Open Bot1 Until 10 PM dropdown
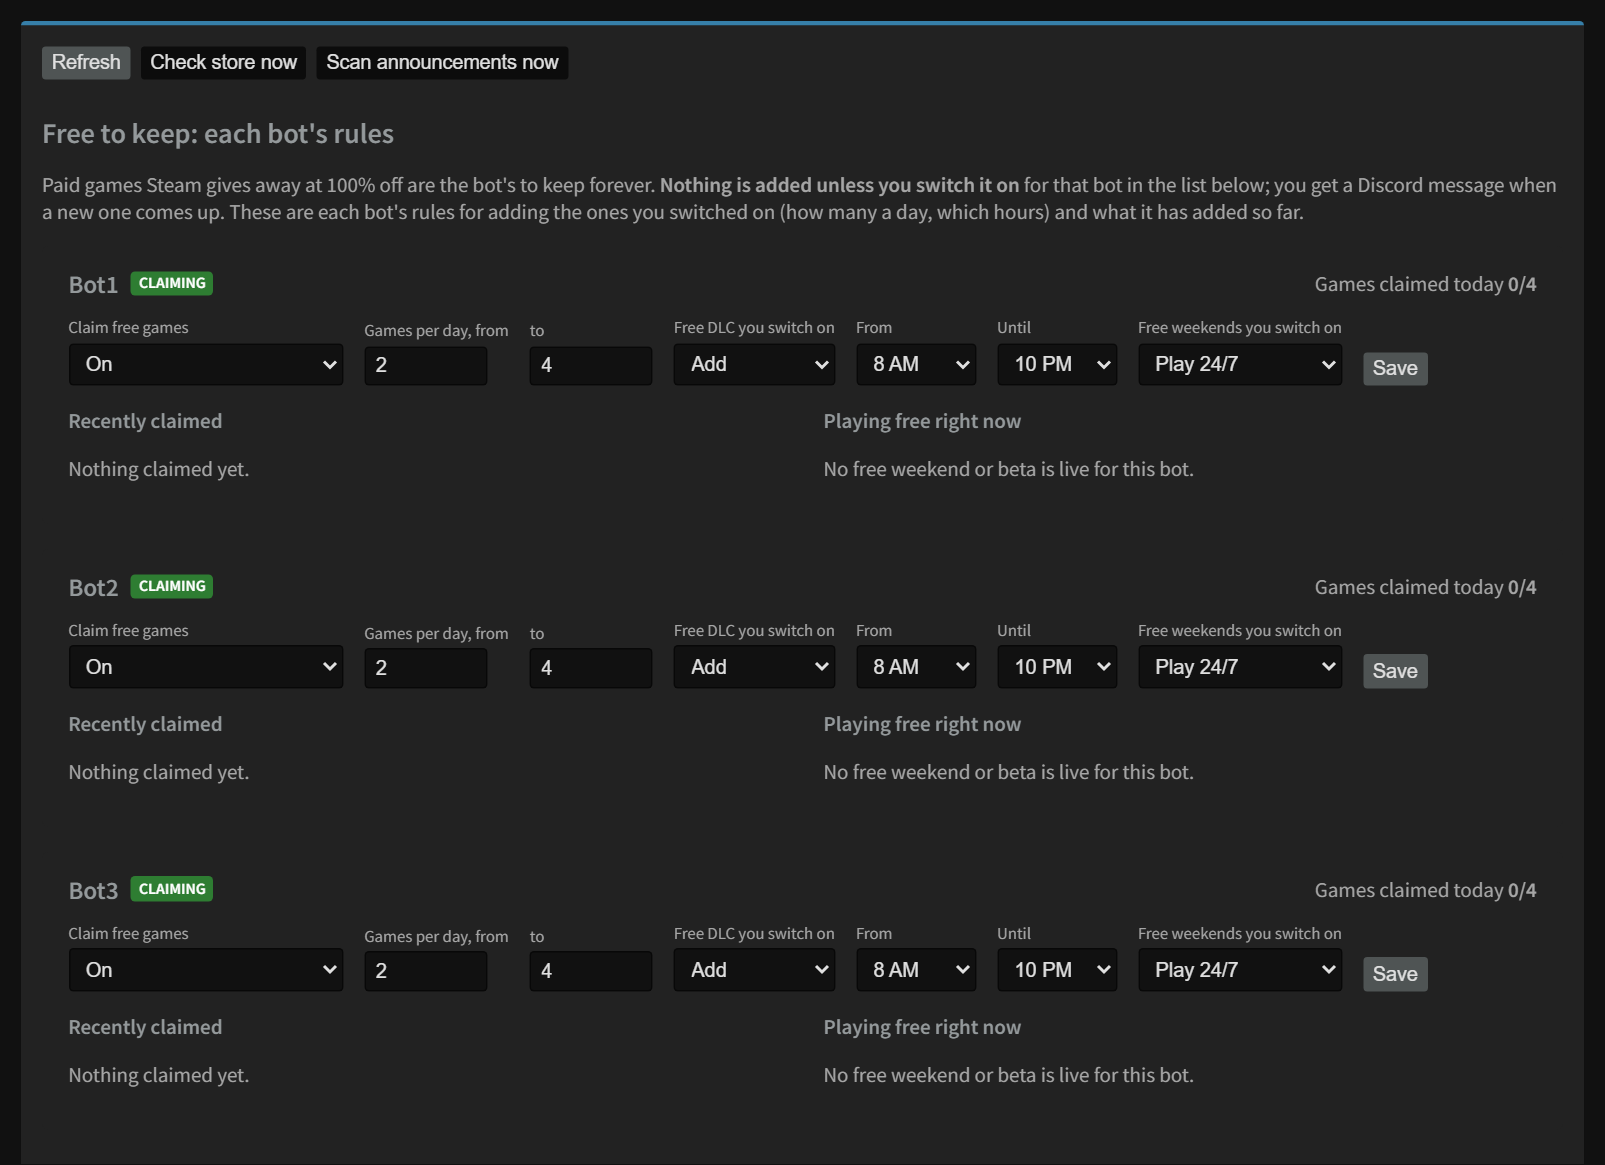 click(x=1057, y=364)
